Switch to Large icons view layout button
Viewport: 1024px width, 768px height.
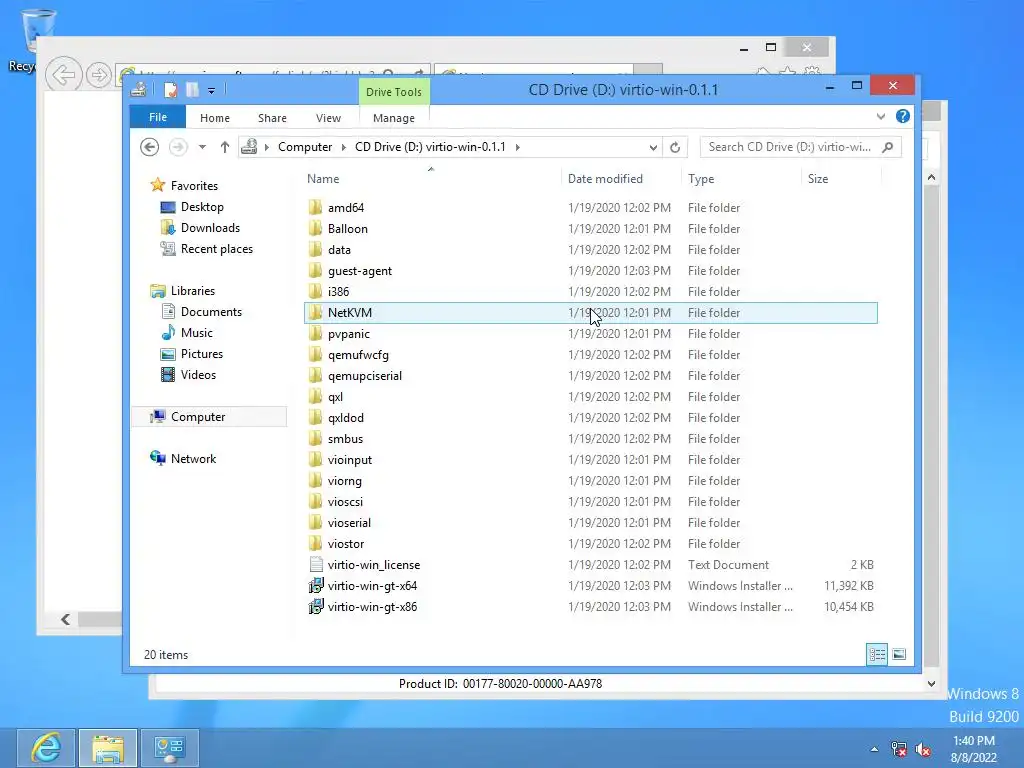click(x=899, y=654)
